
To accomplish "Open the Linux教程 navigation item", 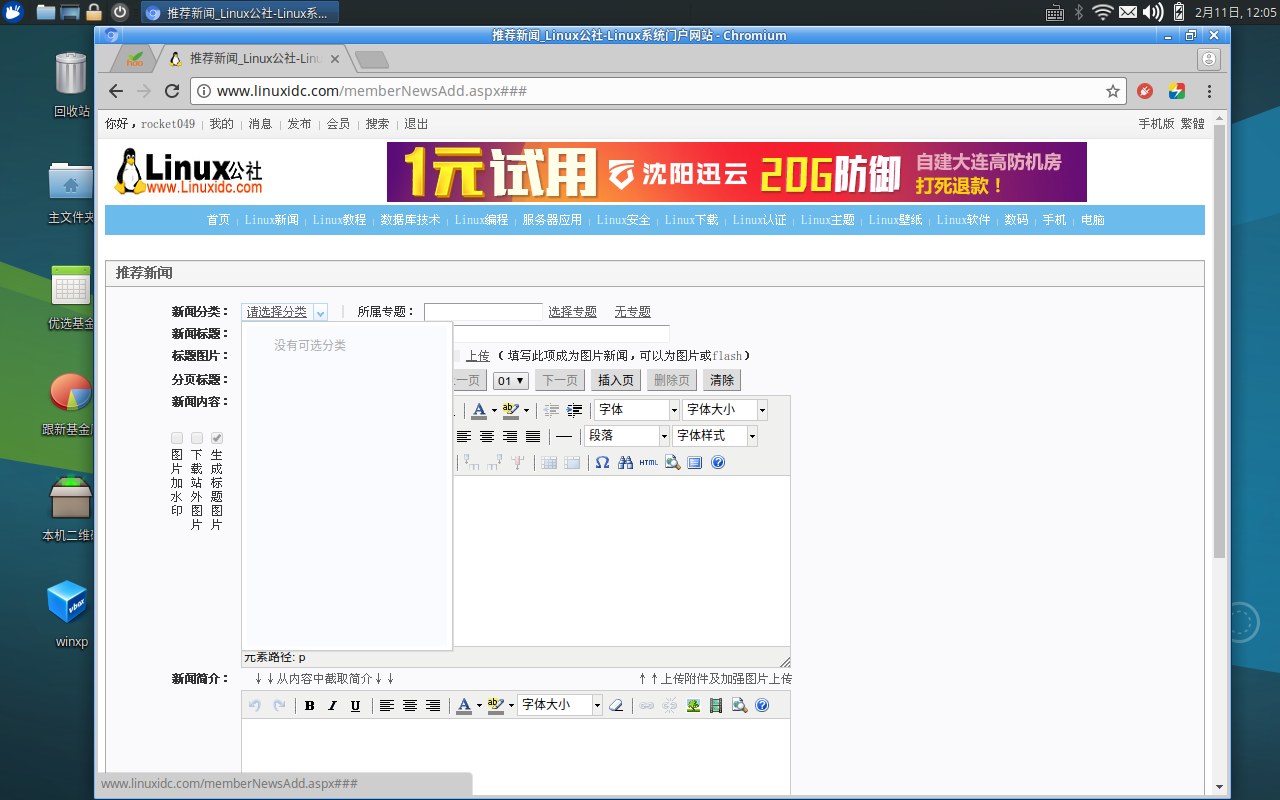I will coord(339,220).
